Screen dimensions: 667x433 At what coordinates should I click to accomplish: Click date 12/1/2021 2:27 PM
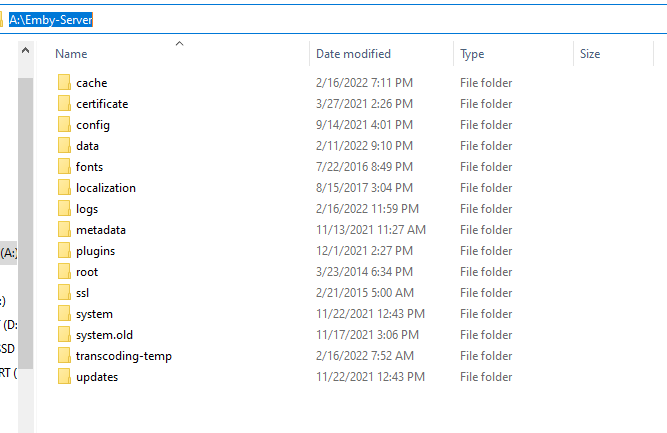pos(364,251)
